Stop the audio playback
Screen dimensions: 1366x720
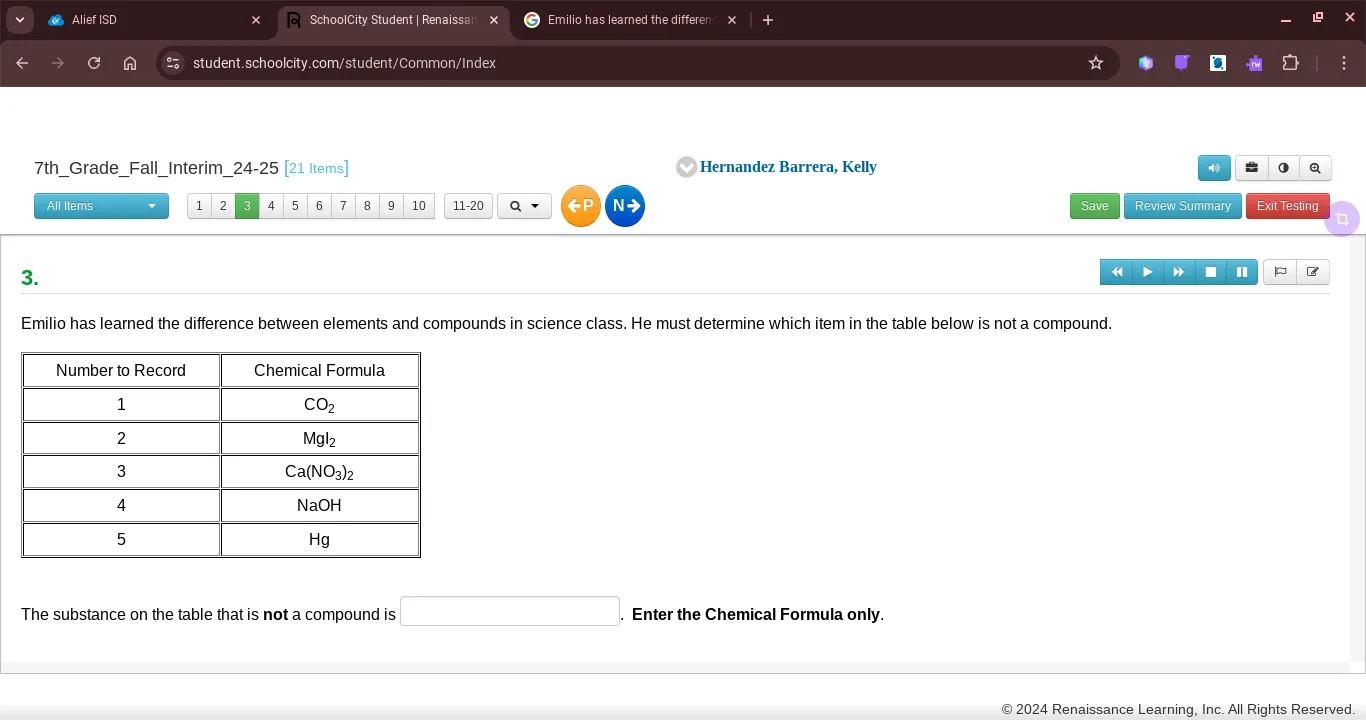click(x=1210, y=272)
